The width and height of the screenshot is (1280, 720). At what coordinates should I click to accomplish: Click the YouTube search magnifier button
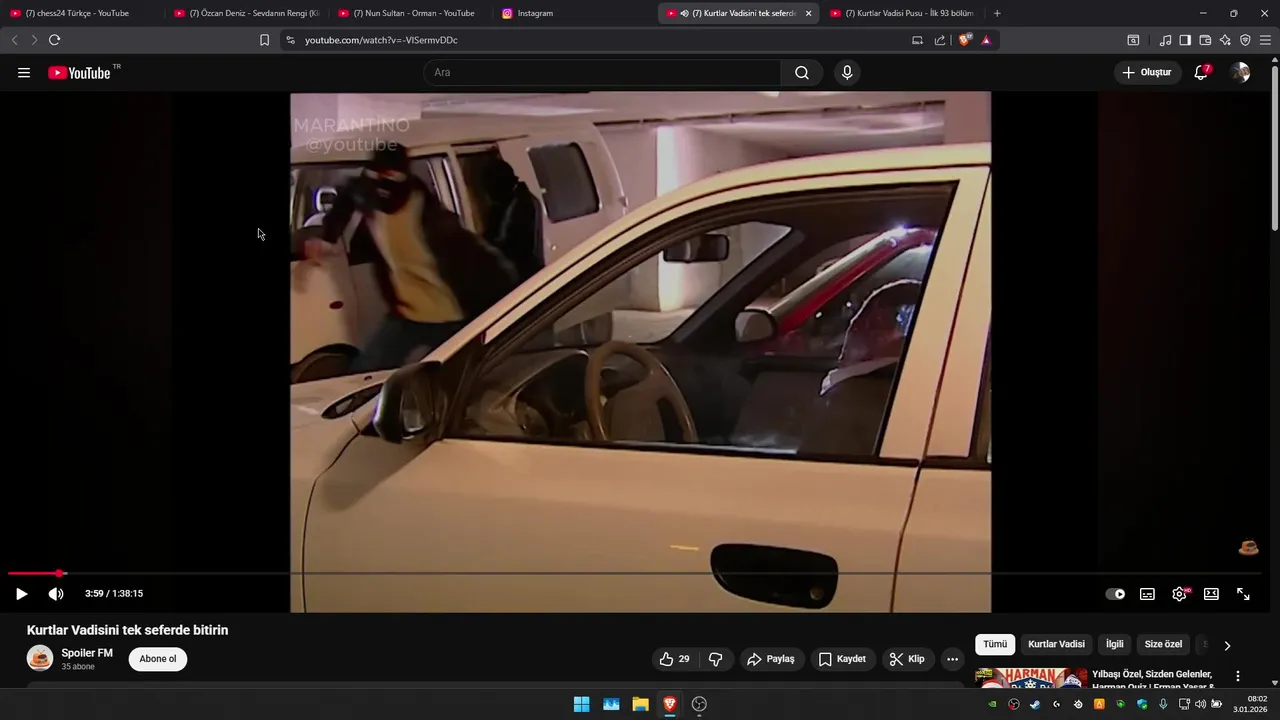(x=802, y=73)
